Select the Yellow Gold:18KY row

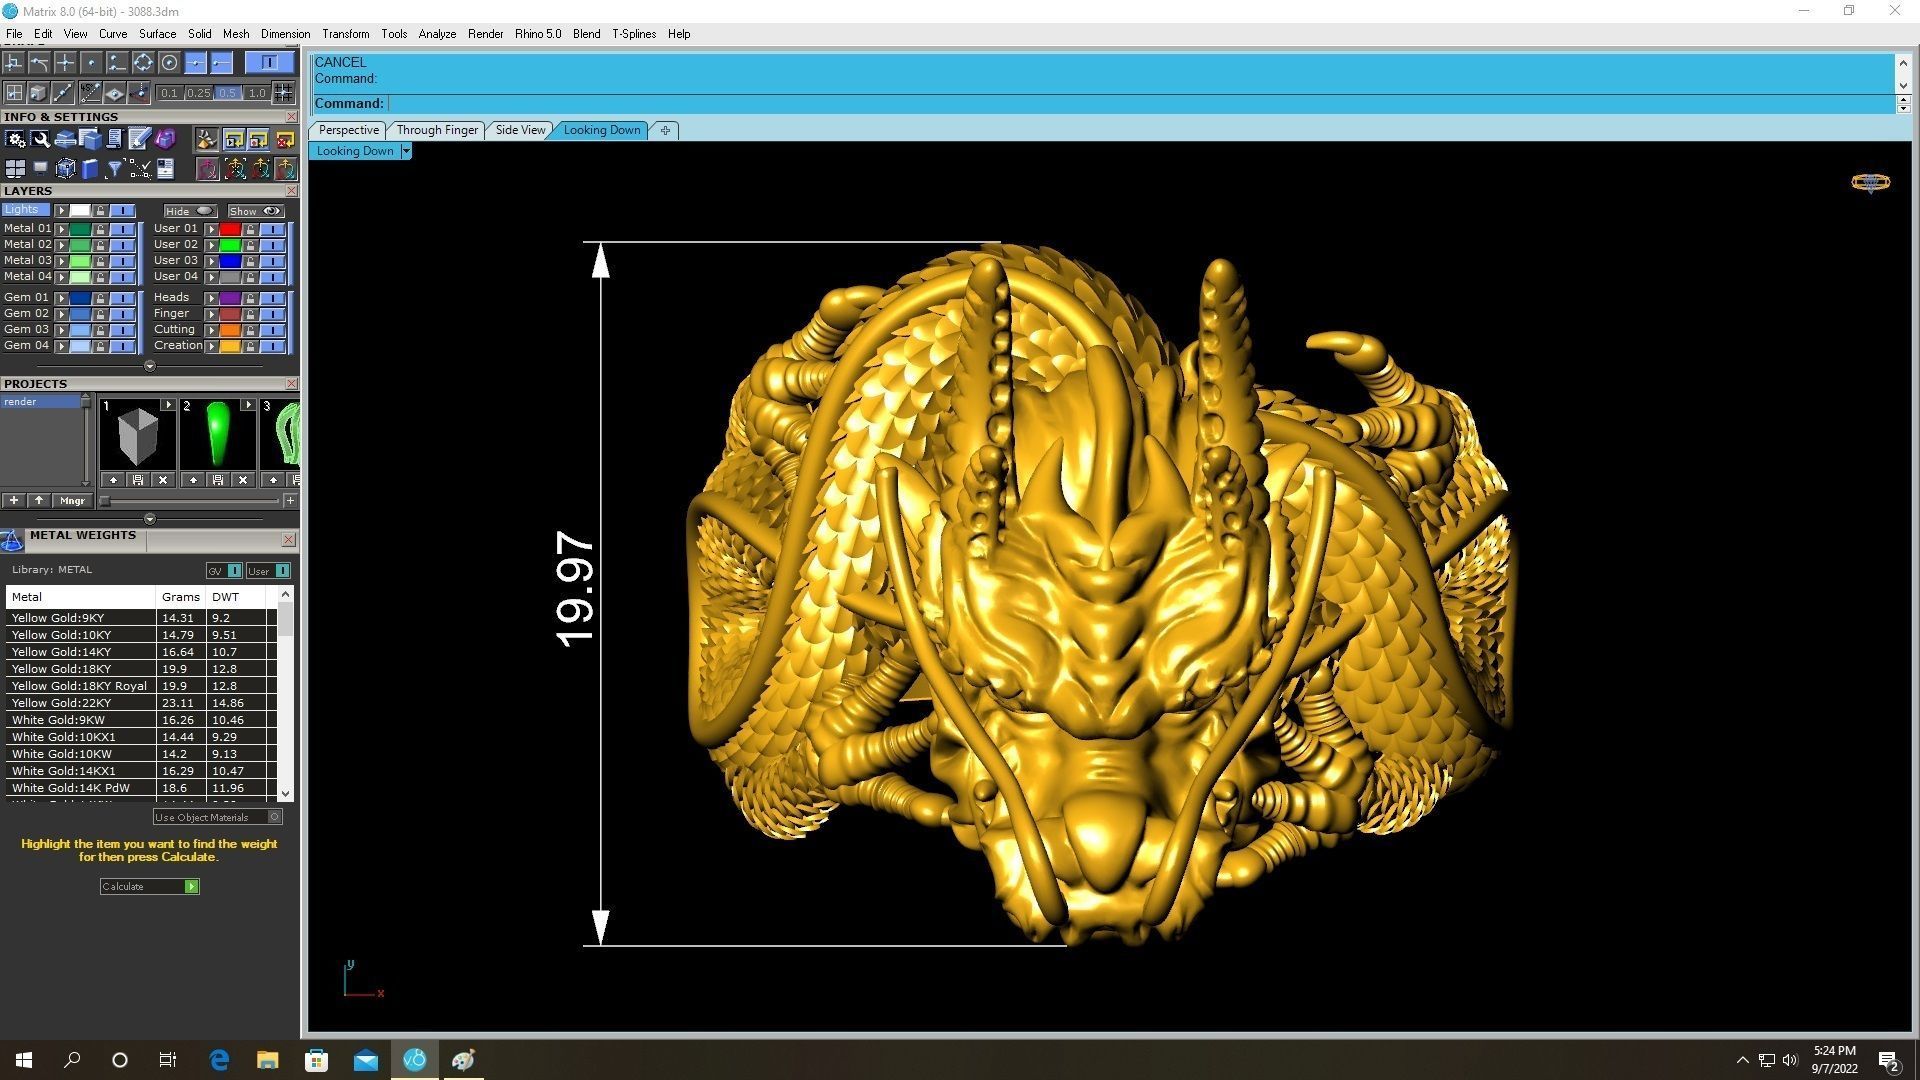(62, 669)
